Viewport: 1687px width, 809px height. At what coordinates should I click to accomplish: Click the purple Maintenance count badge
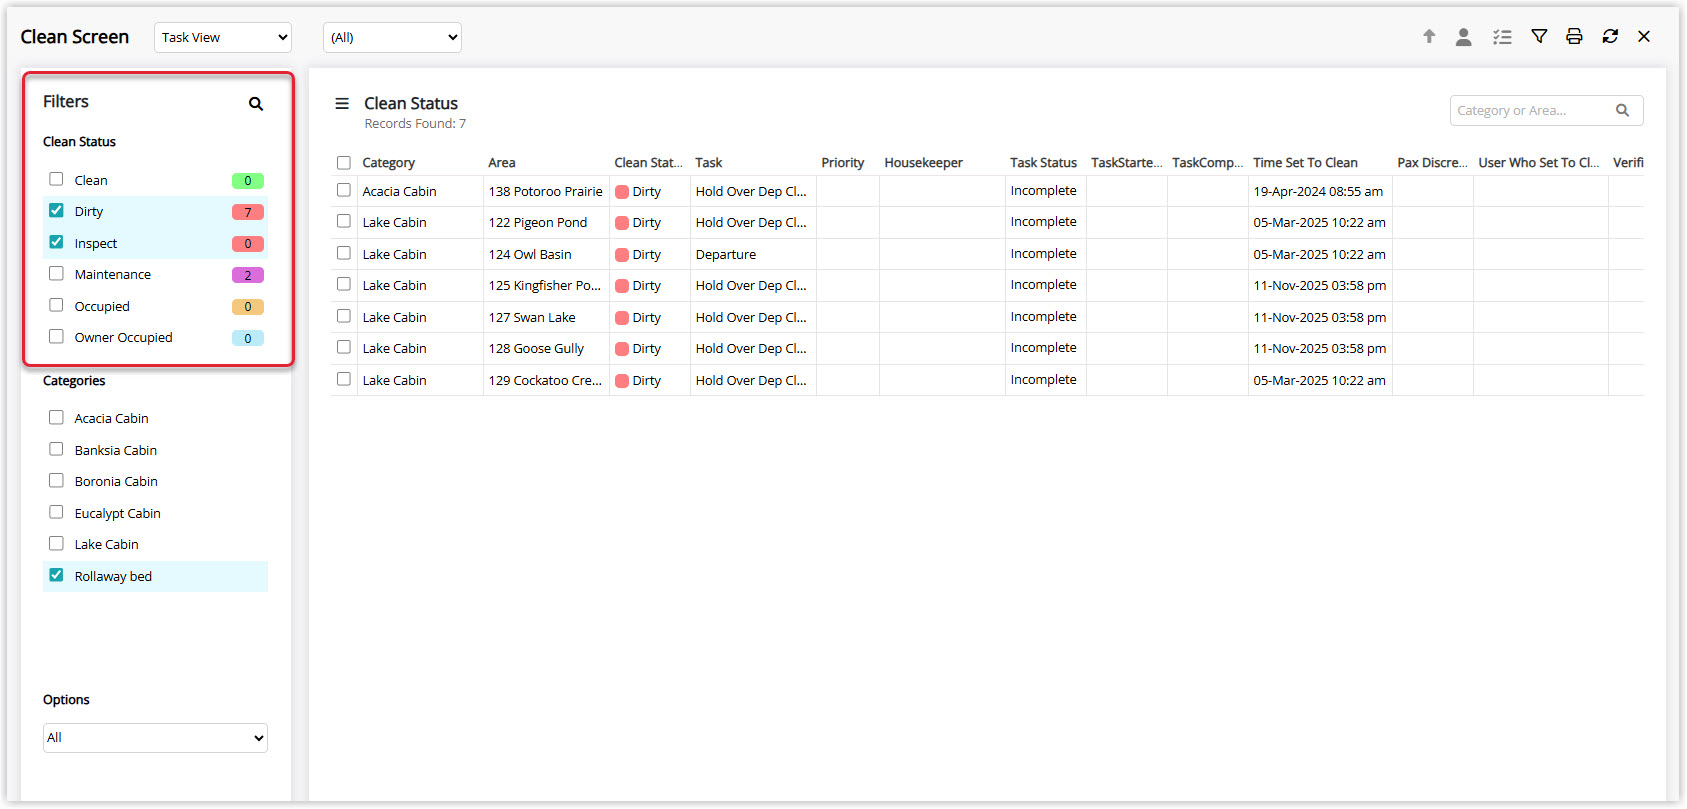pos(248,275)
